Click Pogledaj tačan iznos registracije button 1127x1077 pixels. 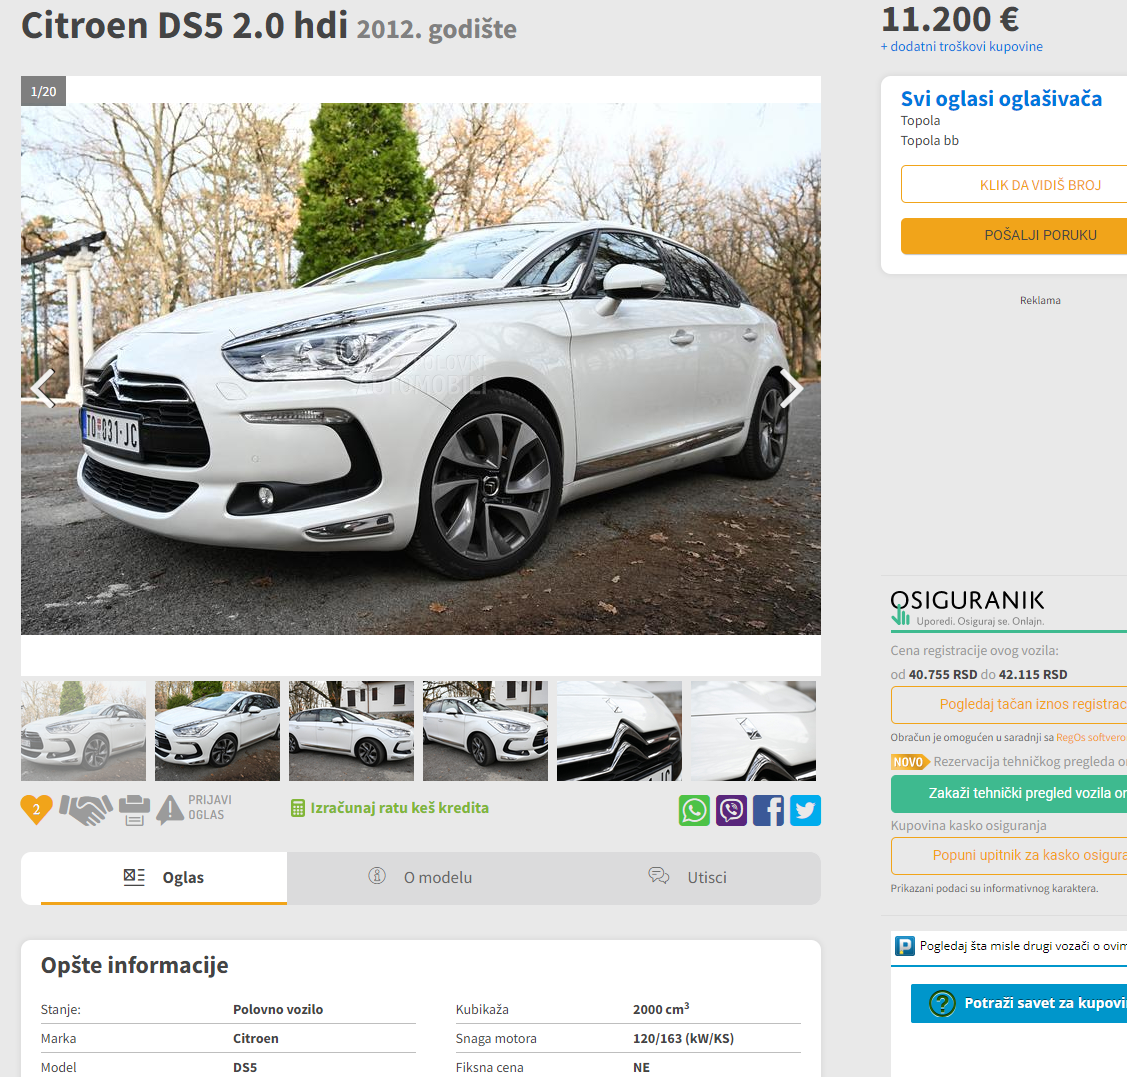[x=1009, y=705]
